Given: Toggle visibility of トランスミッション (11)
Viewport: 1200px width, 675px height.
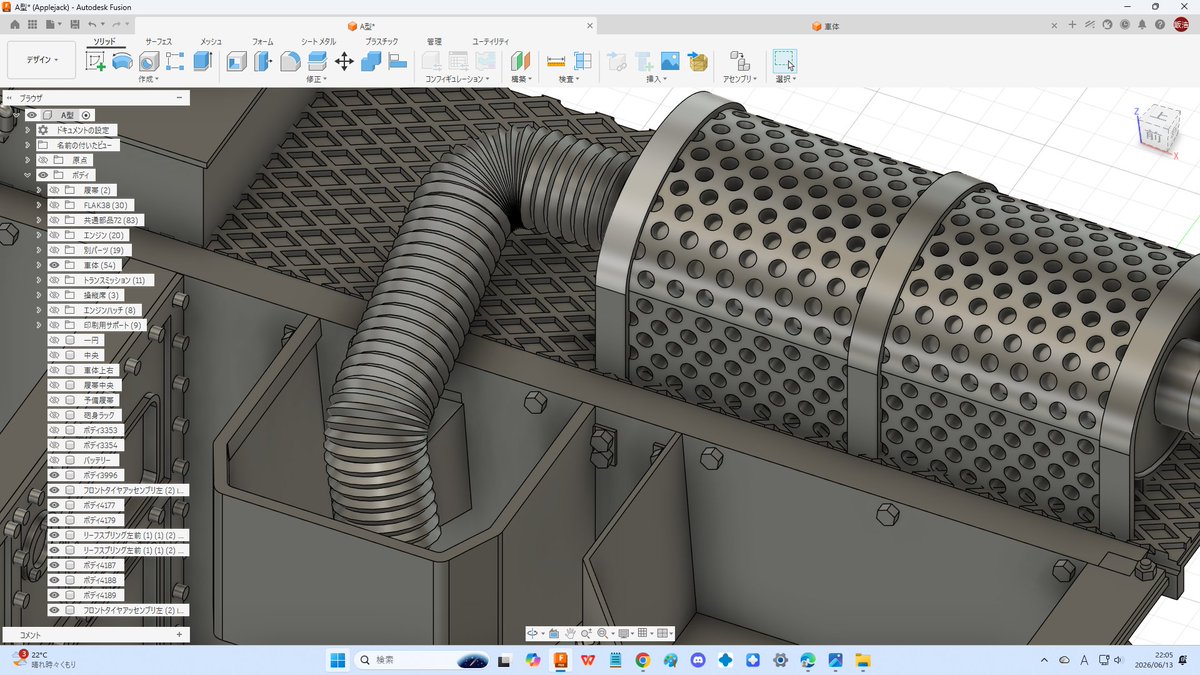Looking at the screenshot, I should (x=55, y=280).
